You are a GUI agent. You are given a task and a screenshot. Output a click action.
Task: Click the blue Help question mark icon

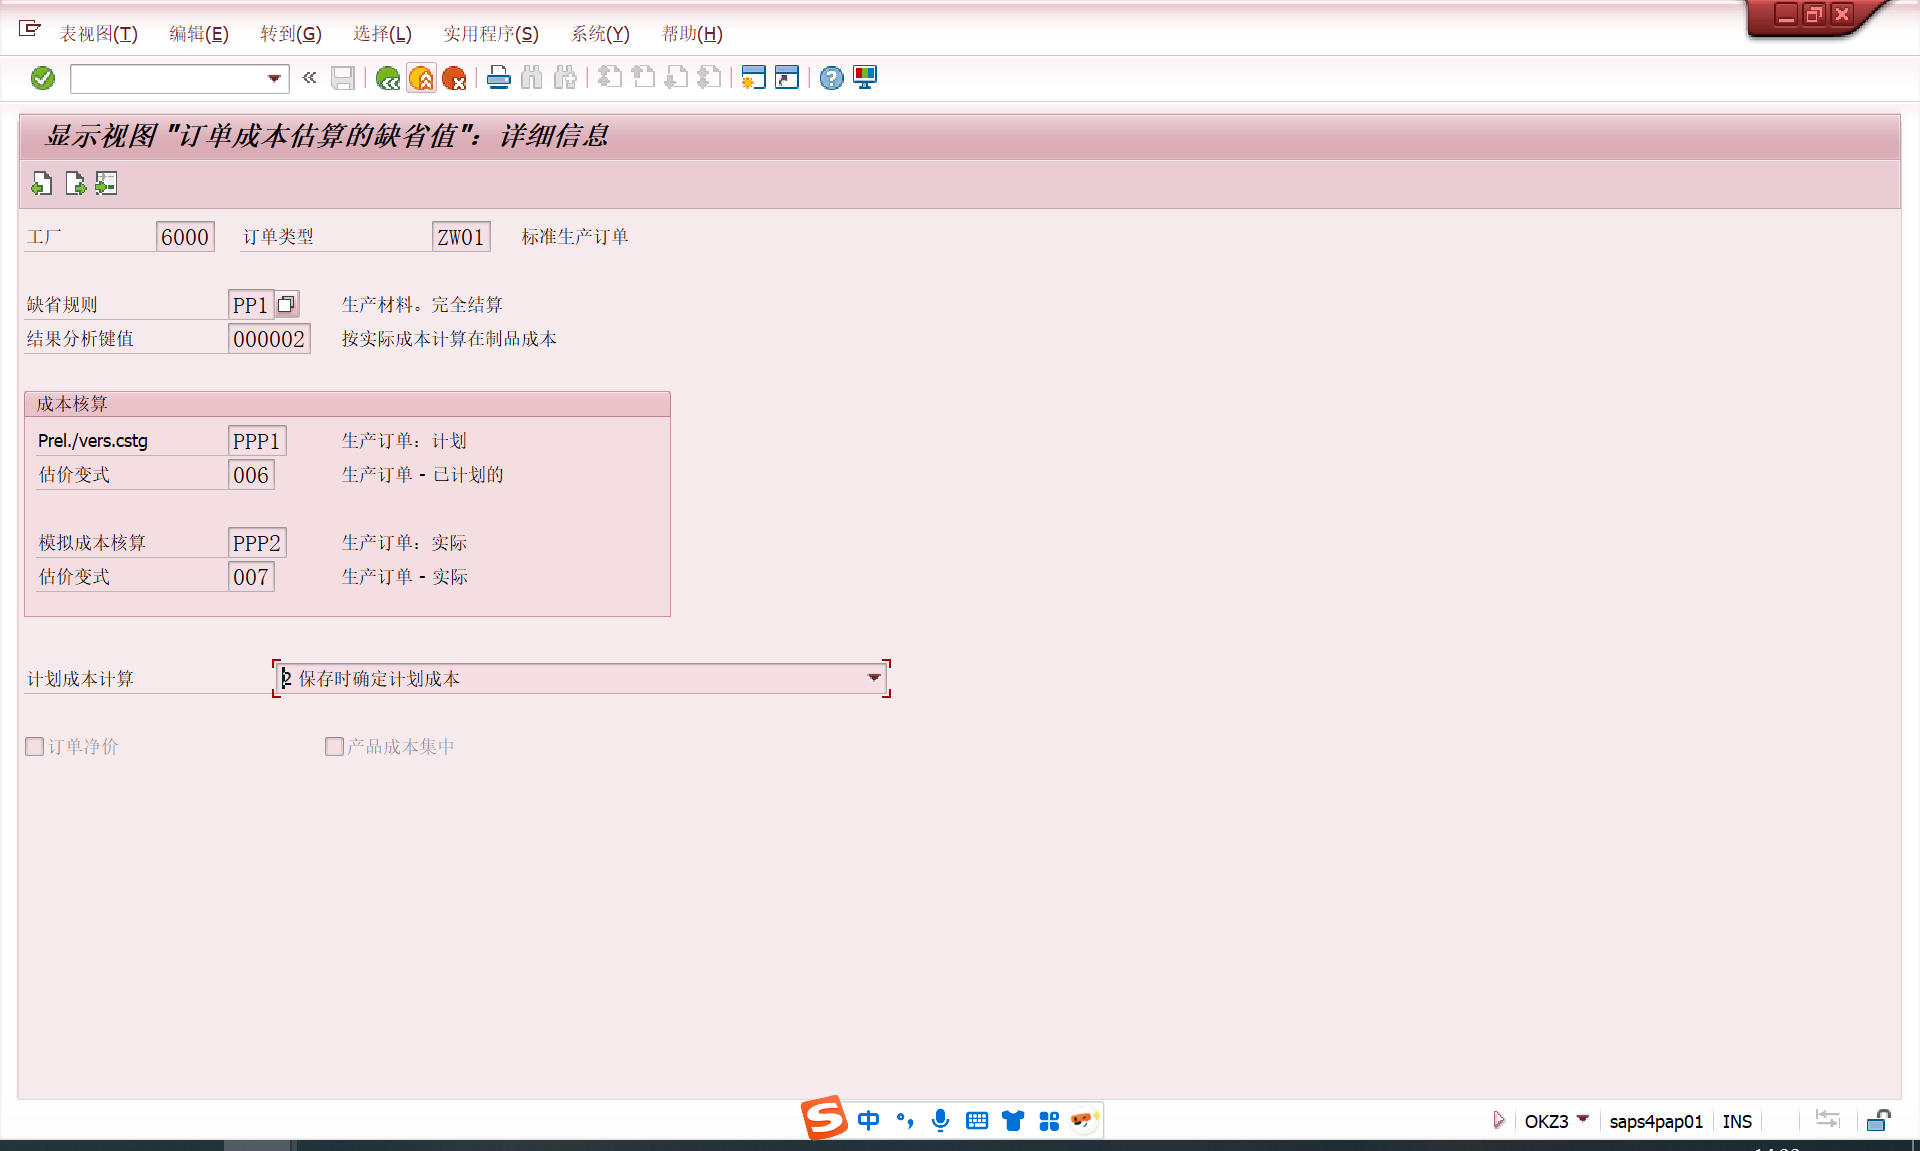[830, 78]
